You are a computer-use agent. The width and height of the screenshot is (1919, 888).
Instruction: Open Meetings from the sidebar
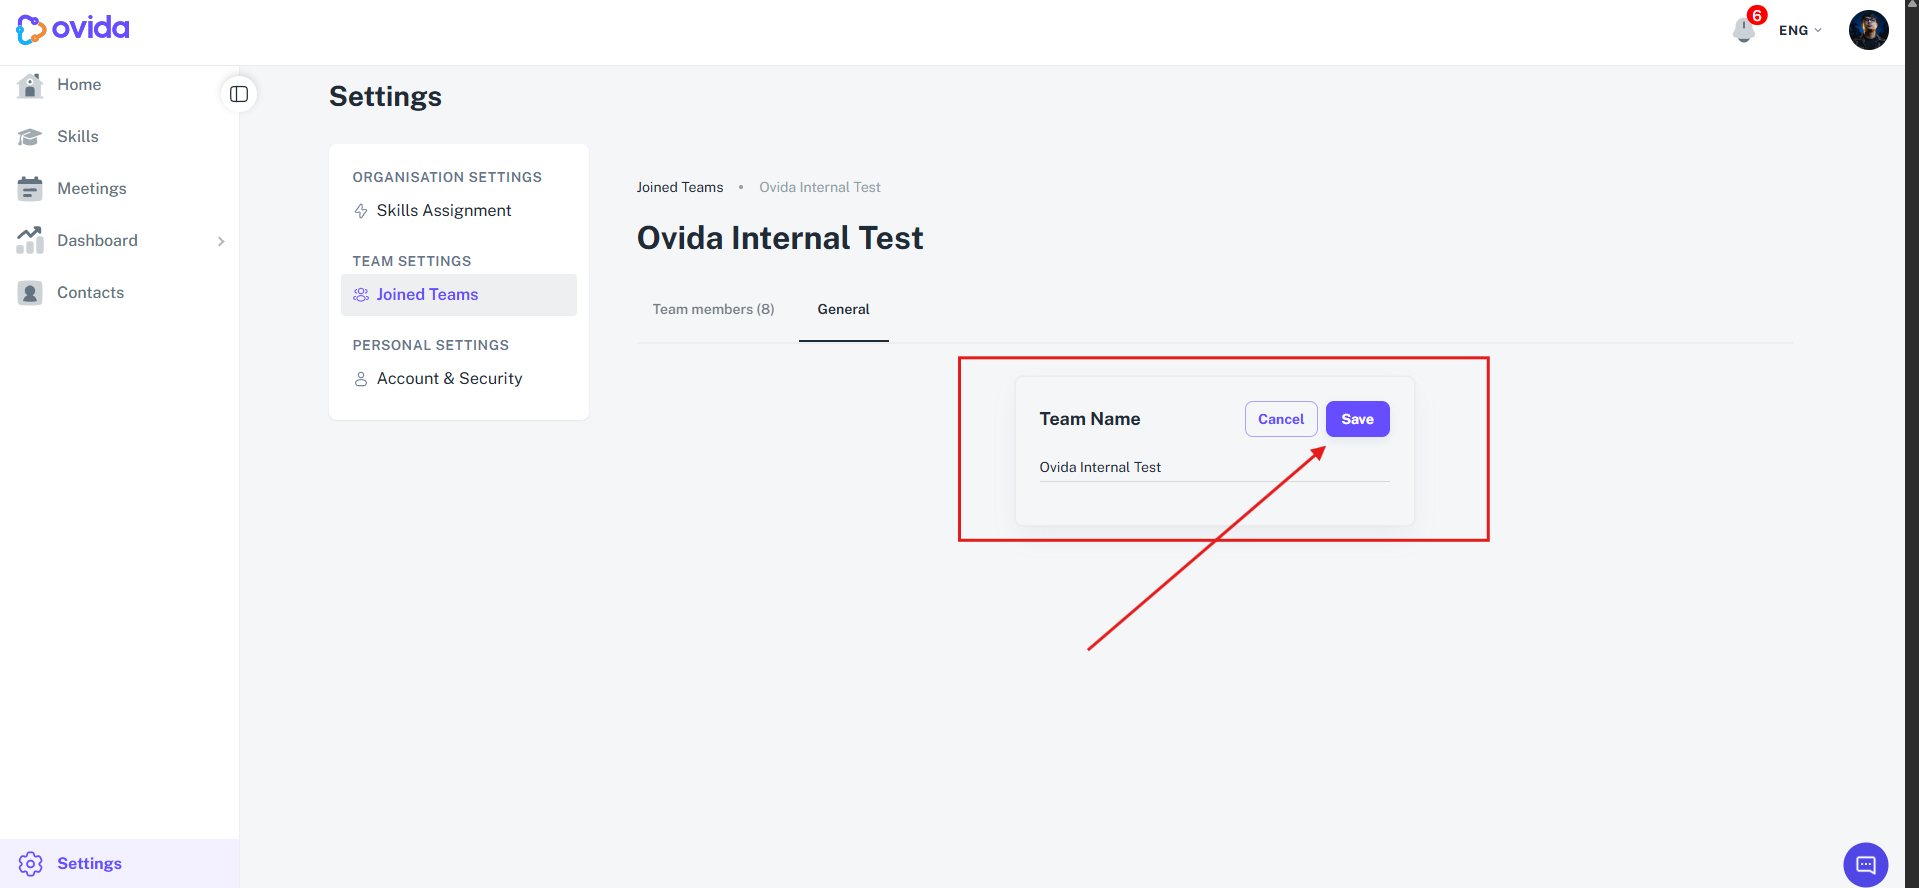point(92,189)
